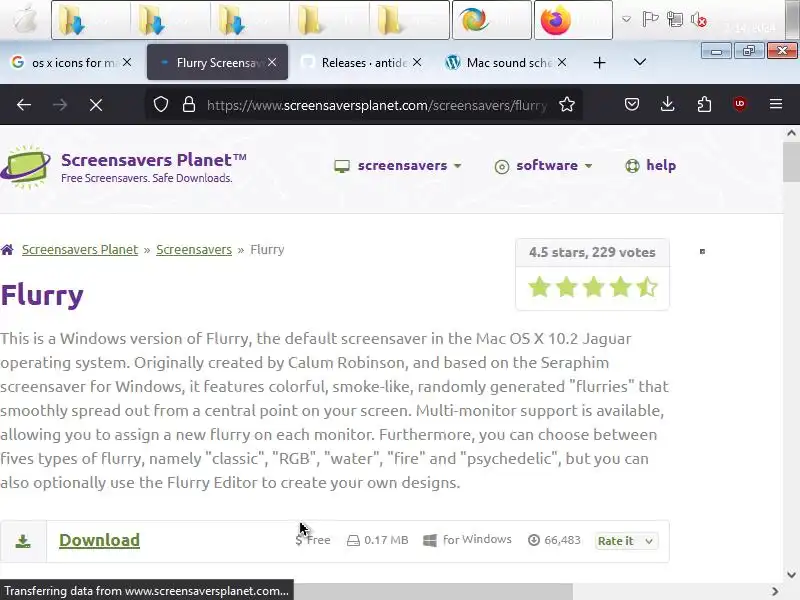Screen dimensions: 800x600
Task: Open a new browser tab
Action: point(599,62)
